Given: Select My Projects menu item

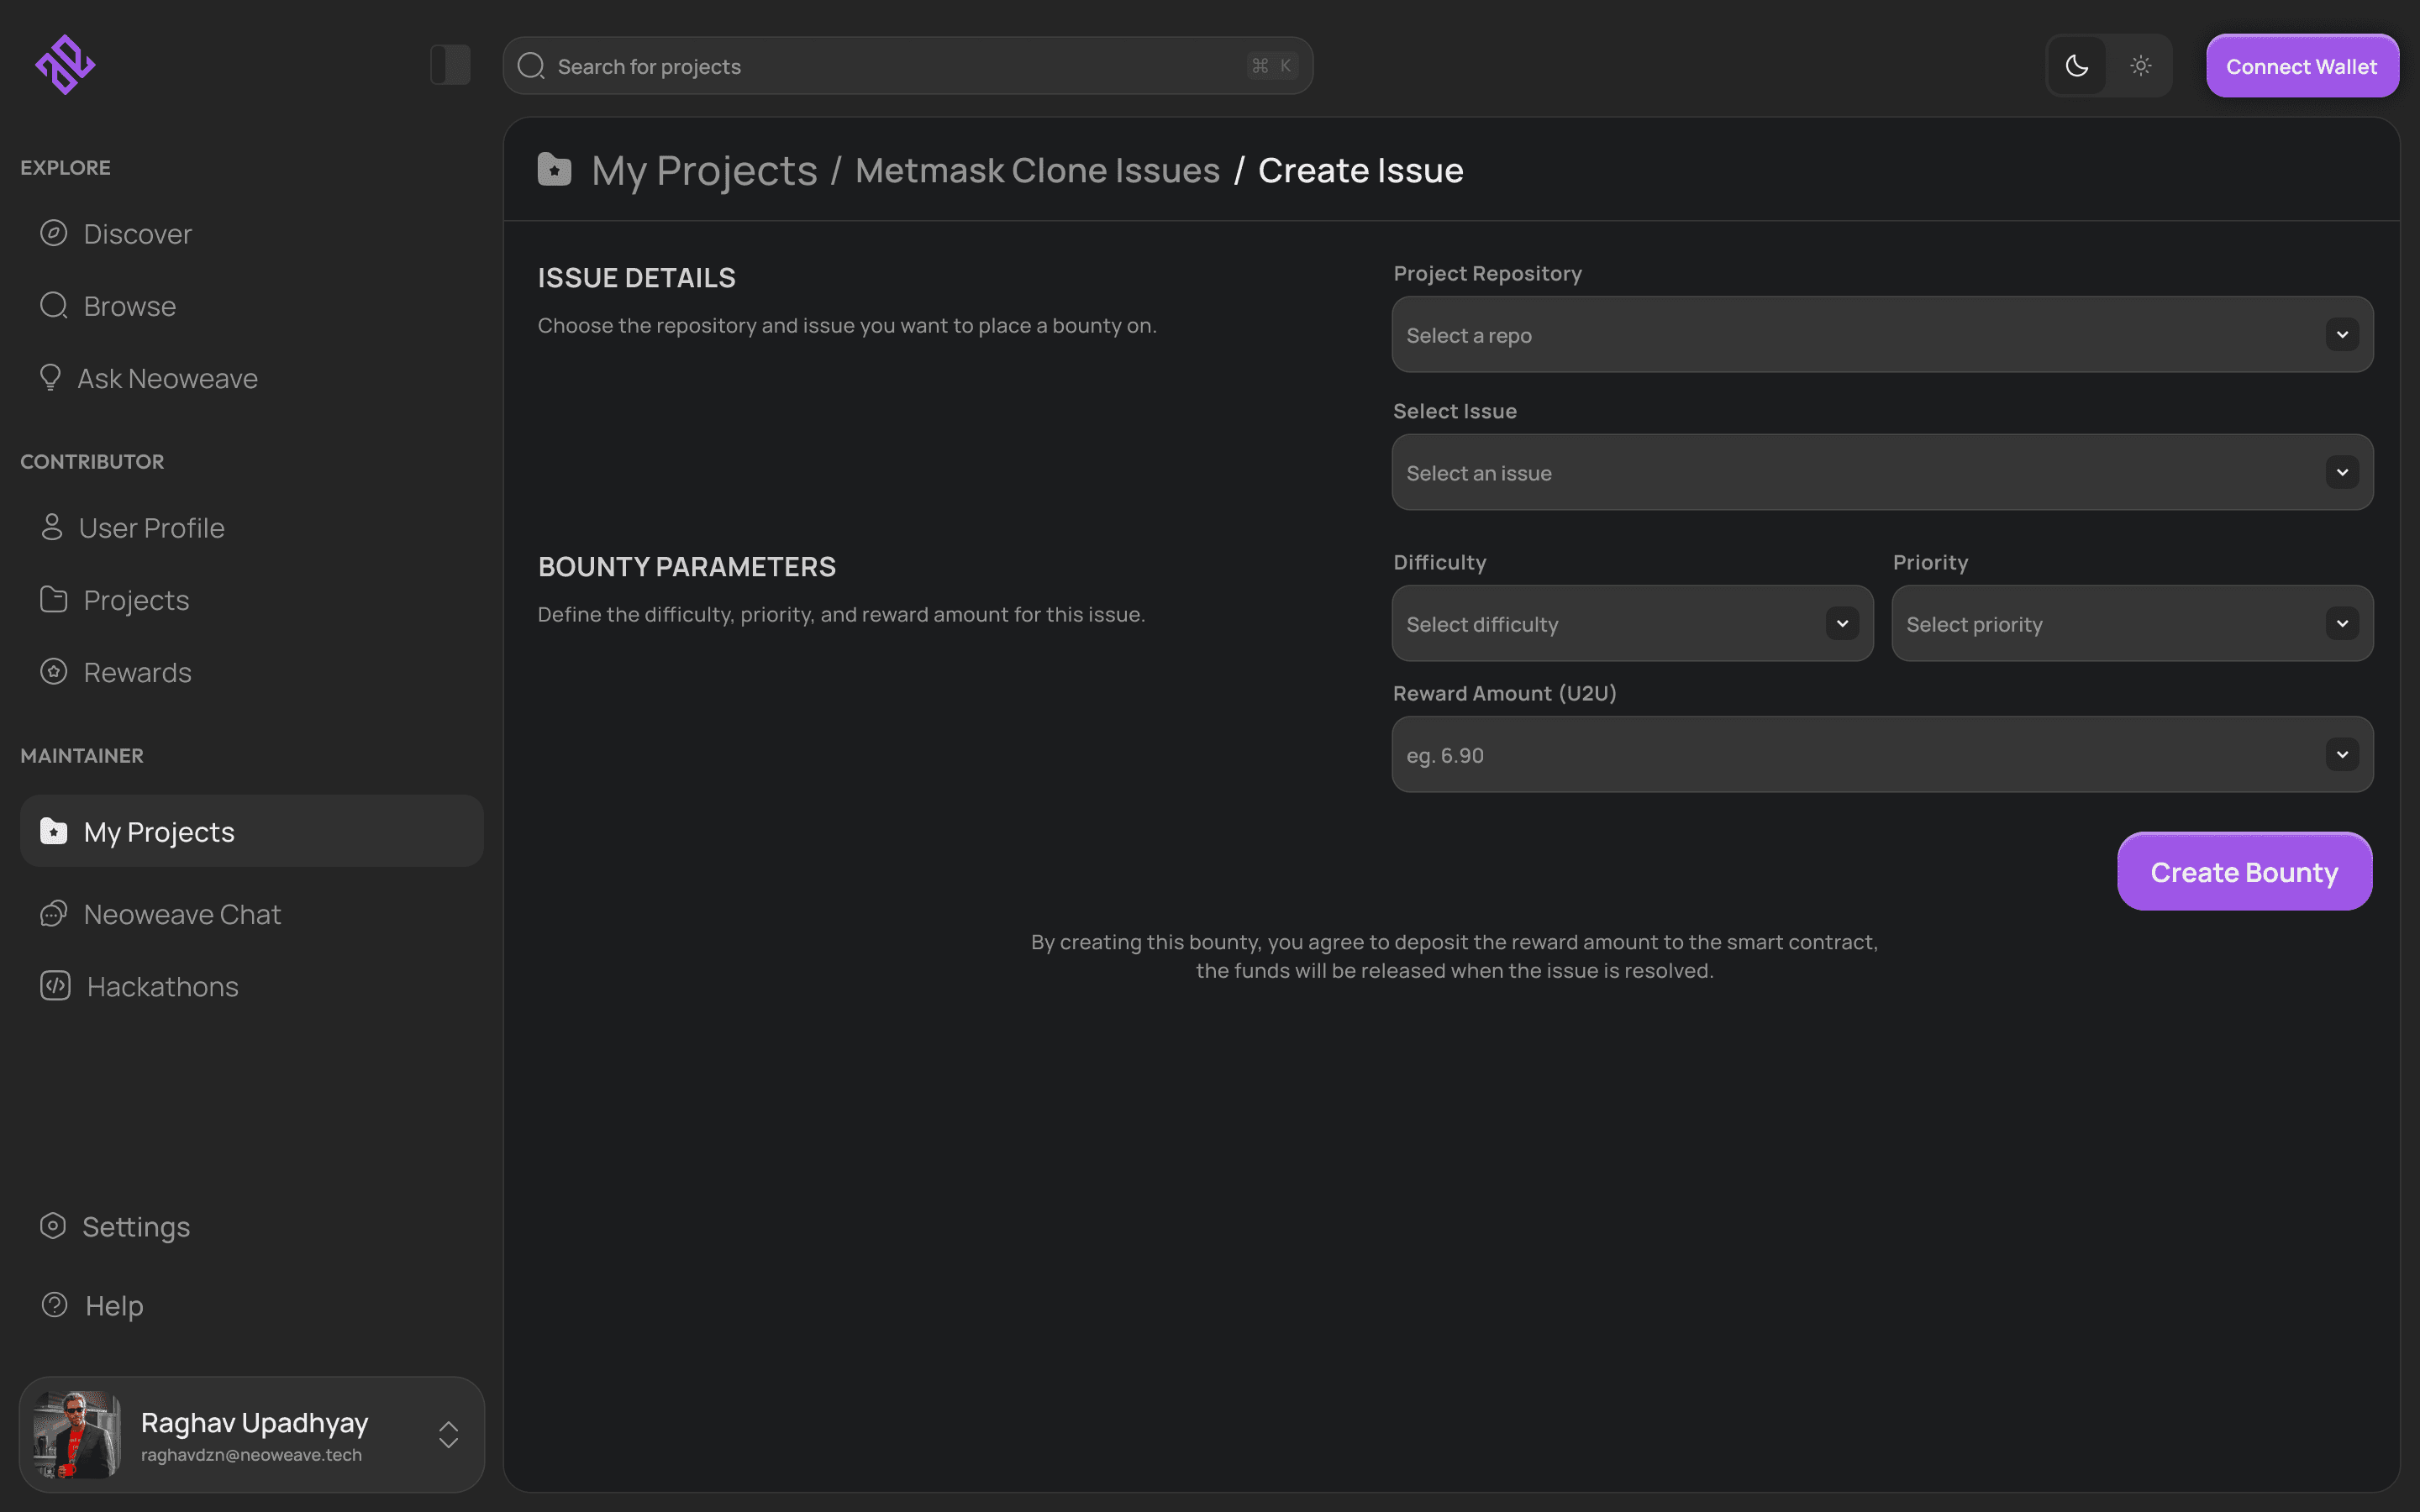Looking at the screenshot, I should (159, 832).
